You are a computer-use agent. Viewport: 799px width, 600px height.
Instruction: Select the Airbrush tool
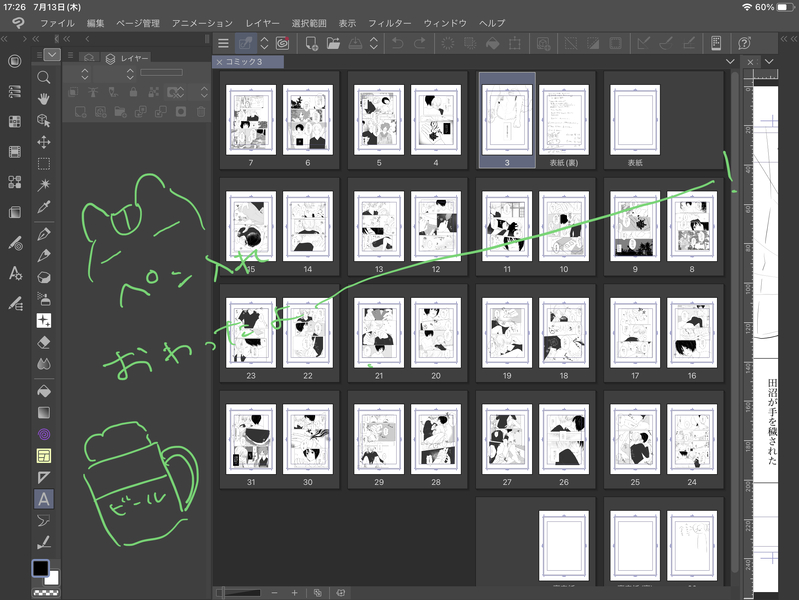tap(44, 299)
